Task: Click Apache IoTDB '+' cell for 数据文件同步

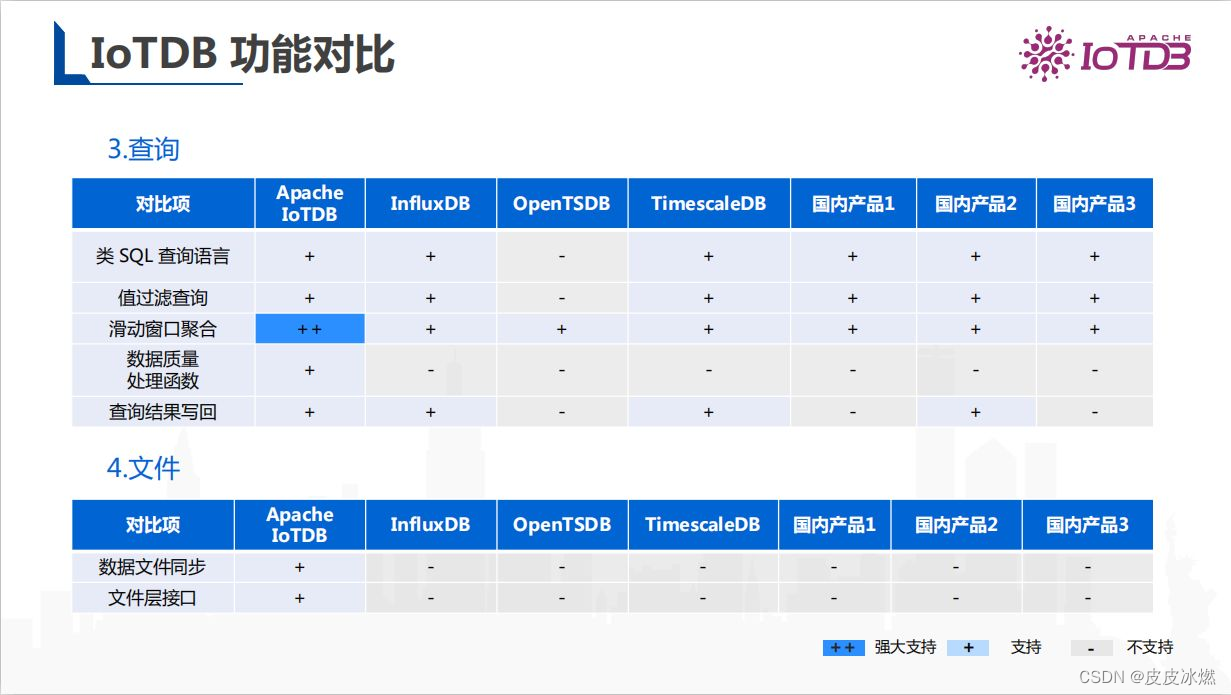Action: [300, 567]
